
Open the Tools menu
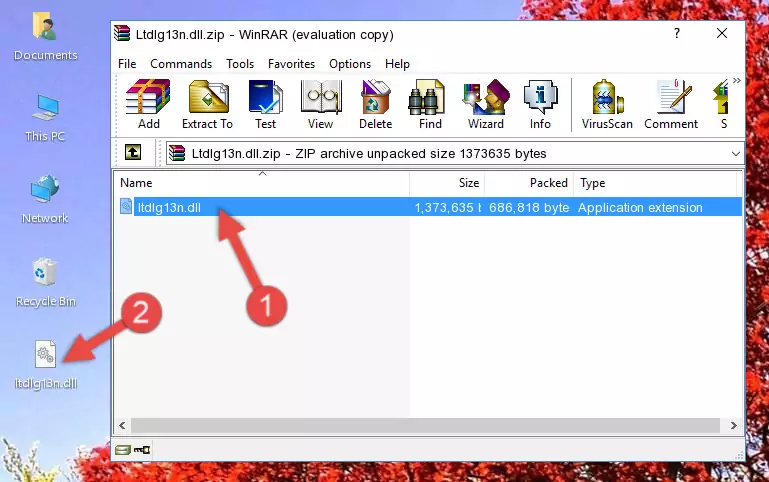[240, 64]
